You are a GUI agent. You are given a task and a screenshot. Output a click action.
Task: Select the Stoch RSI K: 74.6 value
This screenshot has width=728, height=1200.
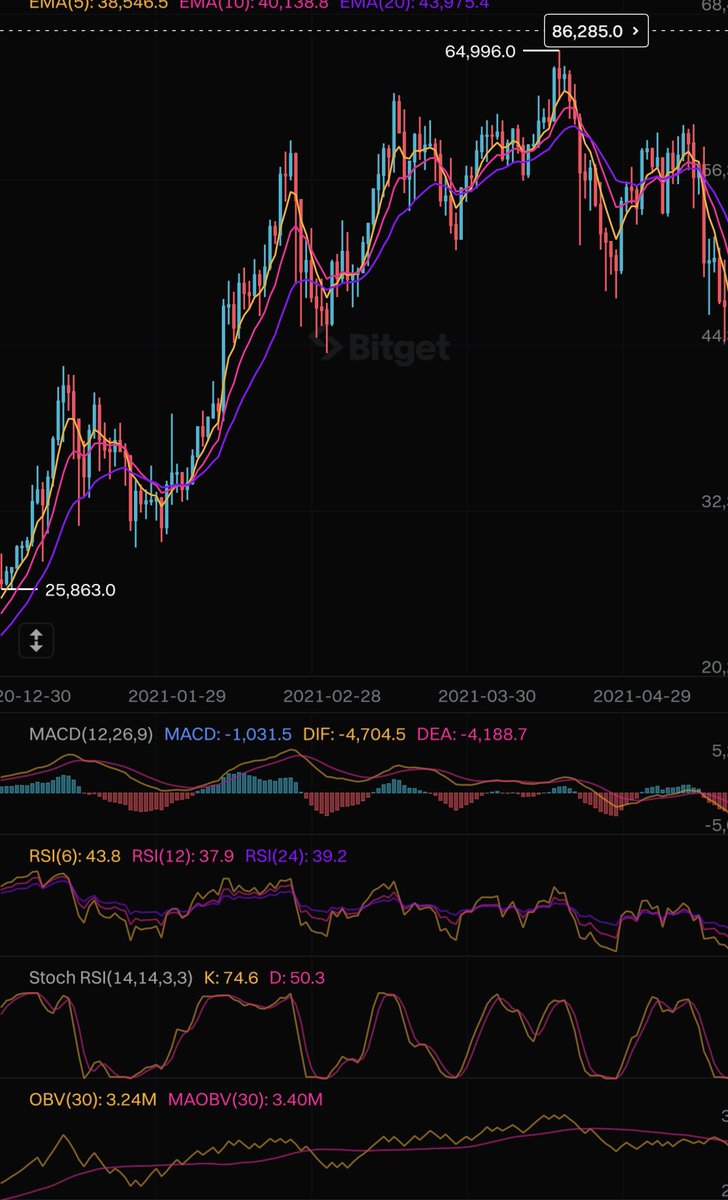point(229,977)
